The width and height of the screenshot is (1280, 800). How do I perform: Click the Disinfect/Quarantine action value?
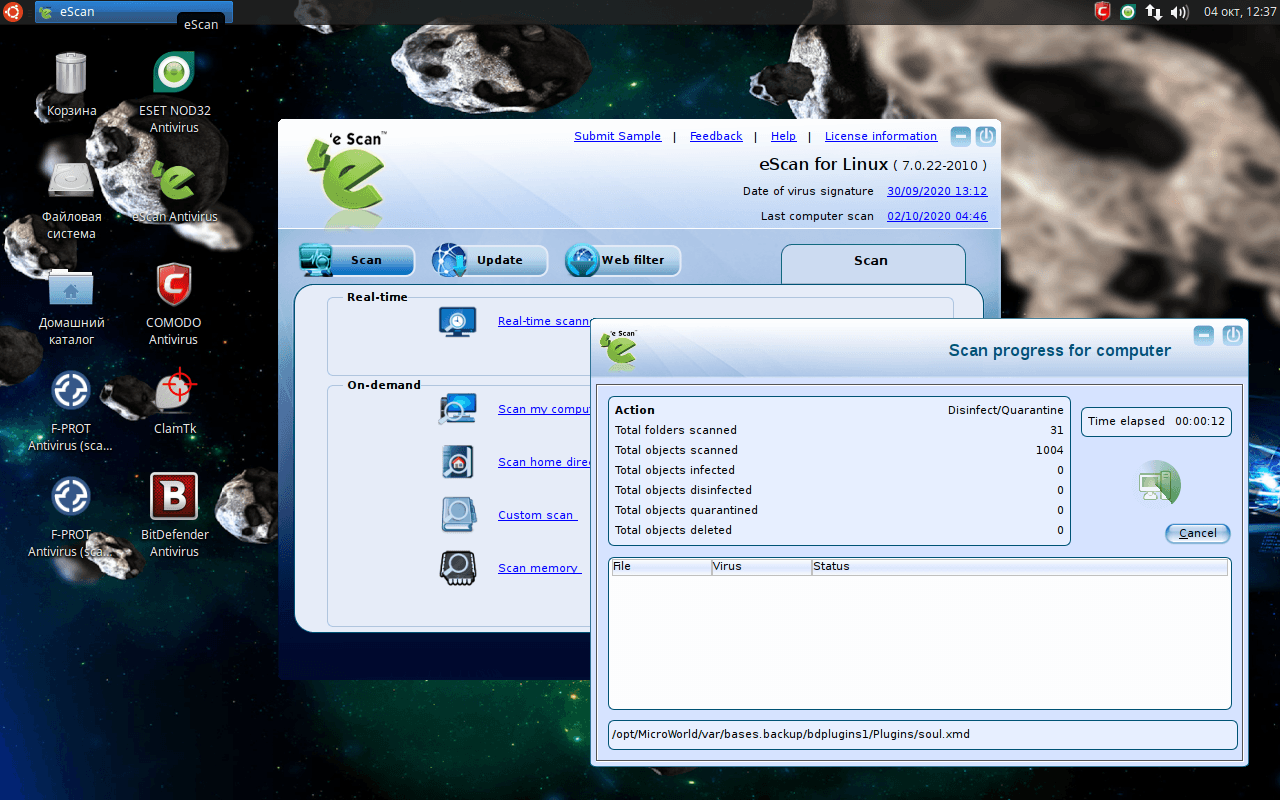[x=1006, y=410]
